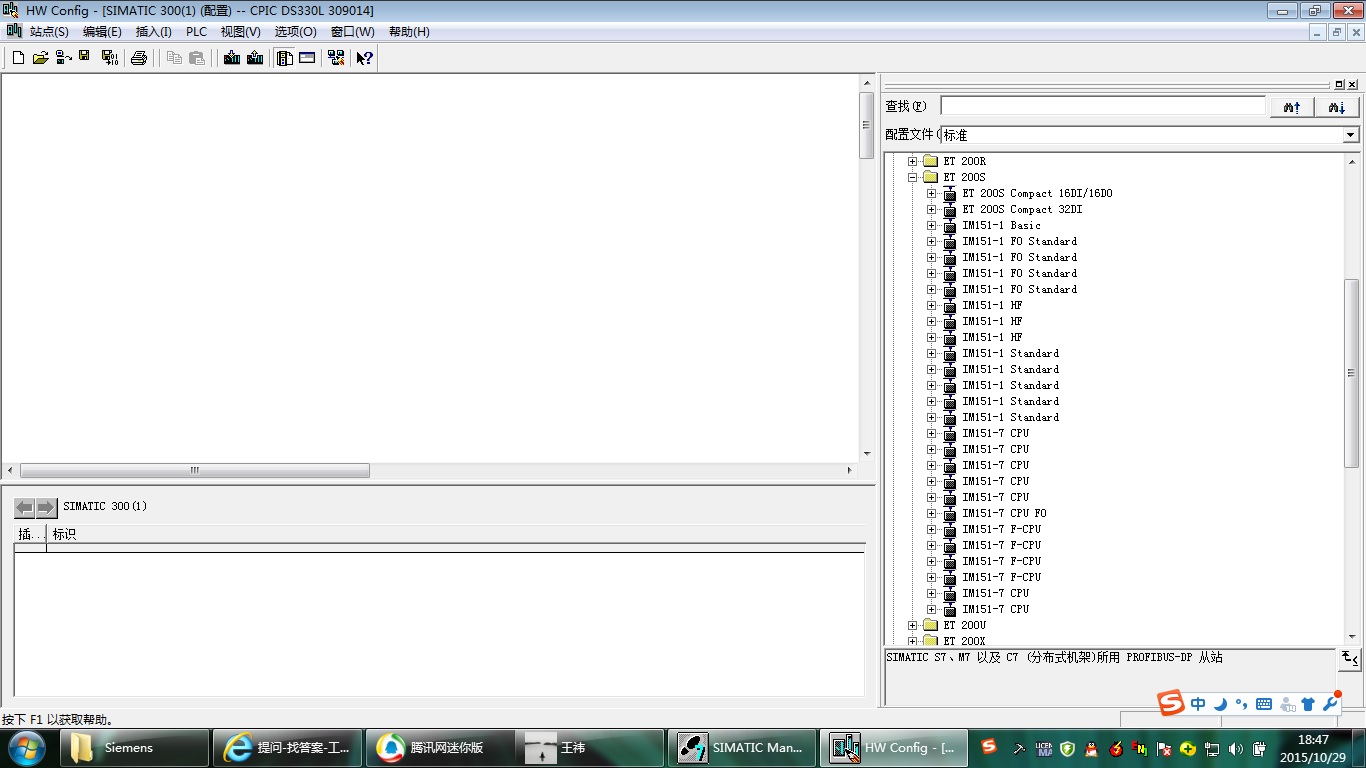Click the toolbar icon right of the catalog icon

click(x=307, y=58)
